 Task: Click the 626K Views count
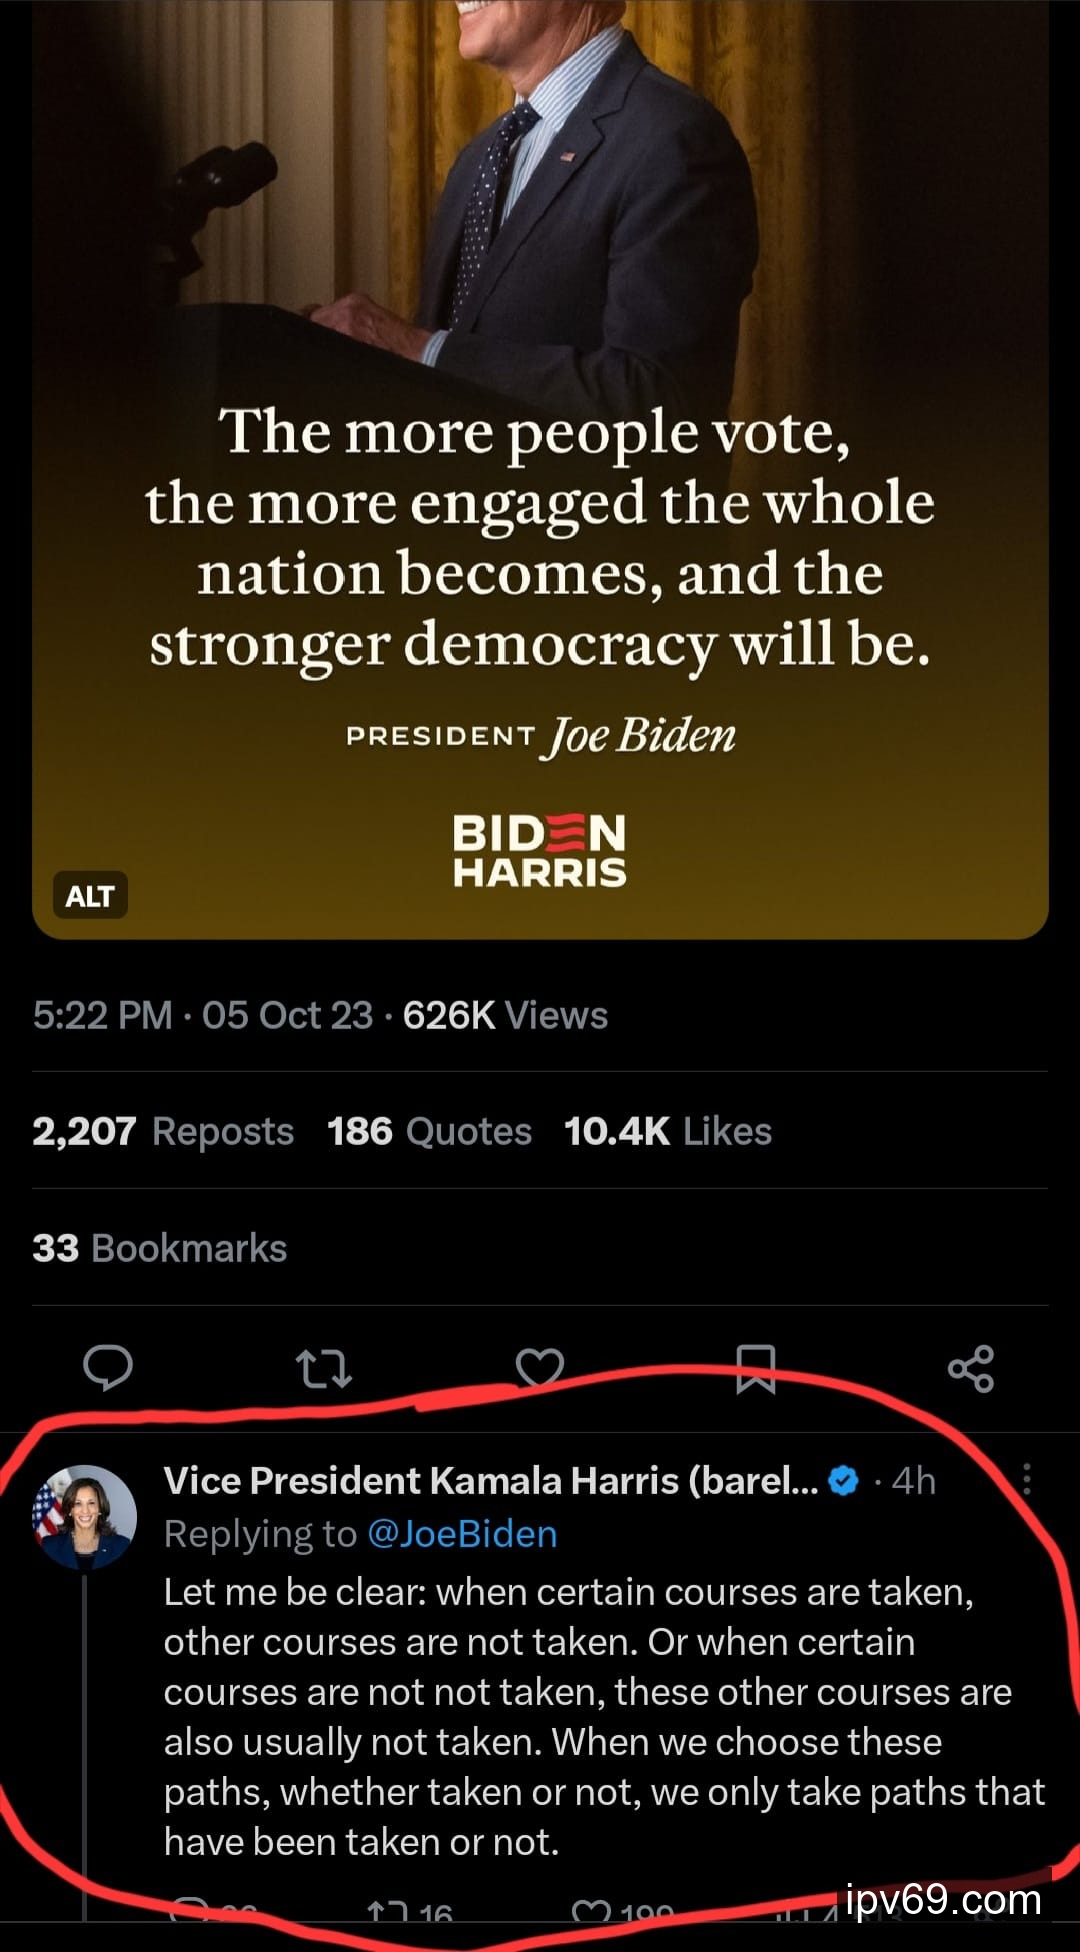coord(505,1015)
